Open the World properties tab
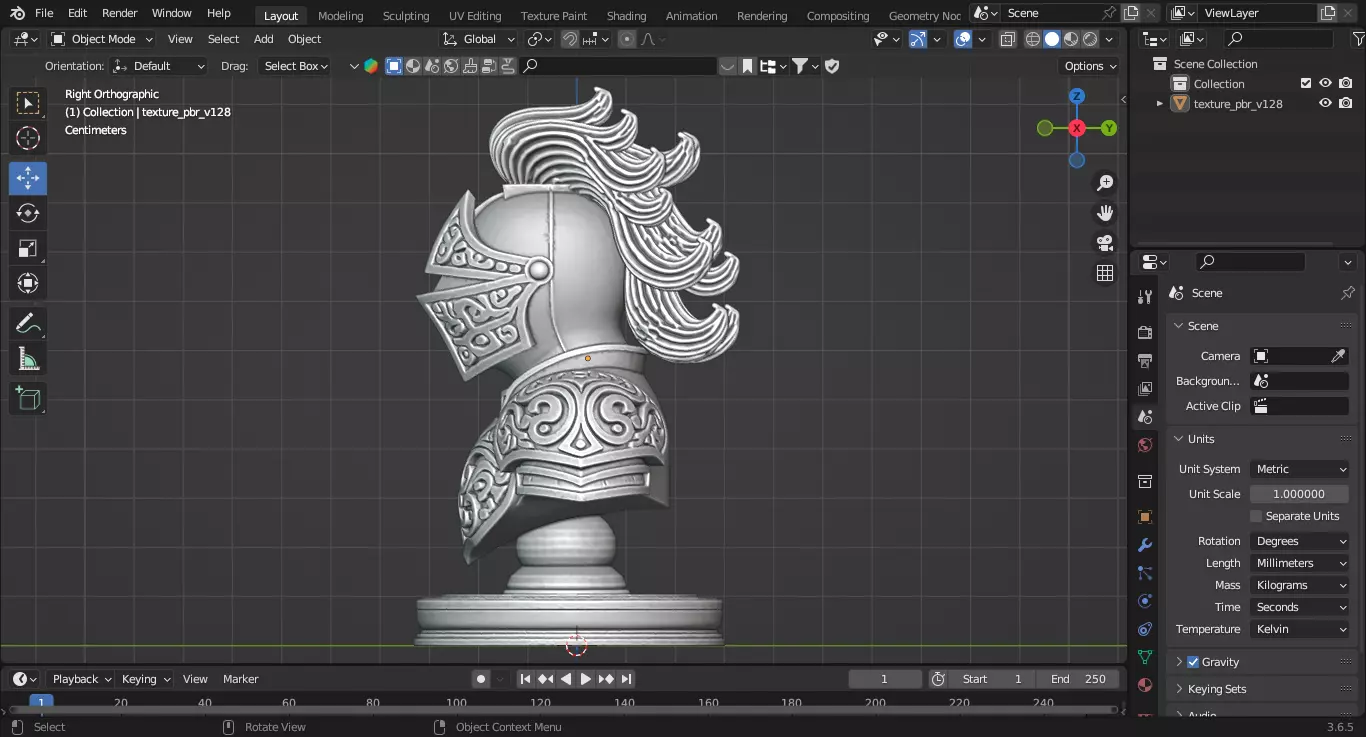 (x=1145, y=445)
